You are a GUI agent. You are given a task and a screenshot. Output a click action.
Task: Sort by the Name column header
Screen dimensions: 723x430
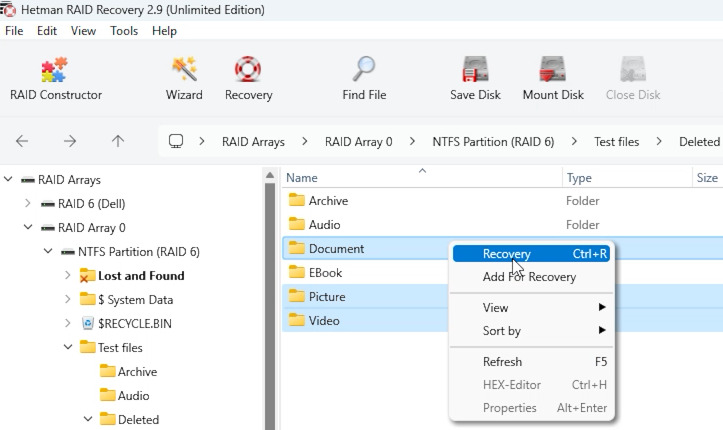(421, 177)
